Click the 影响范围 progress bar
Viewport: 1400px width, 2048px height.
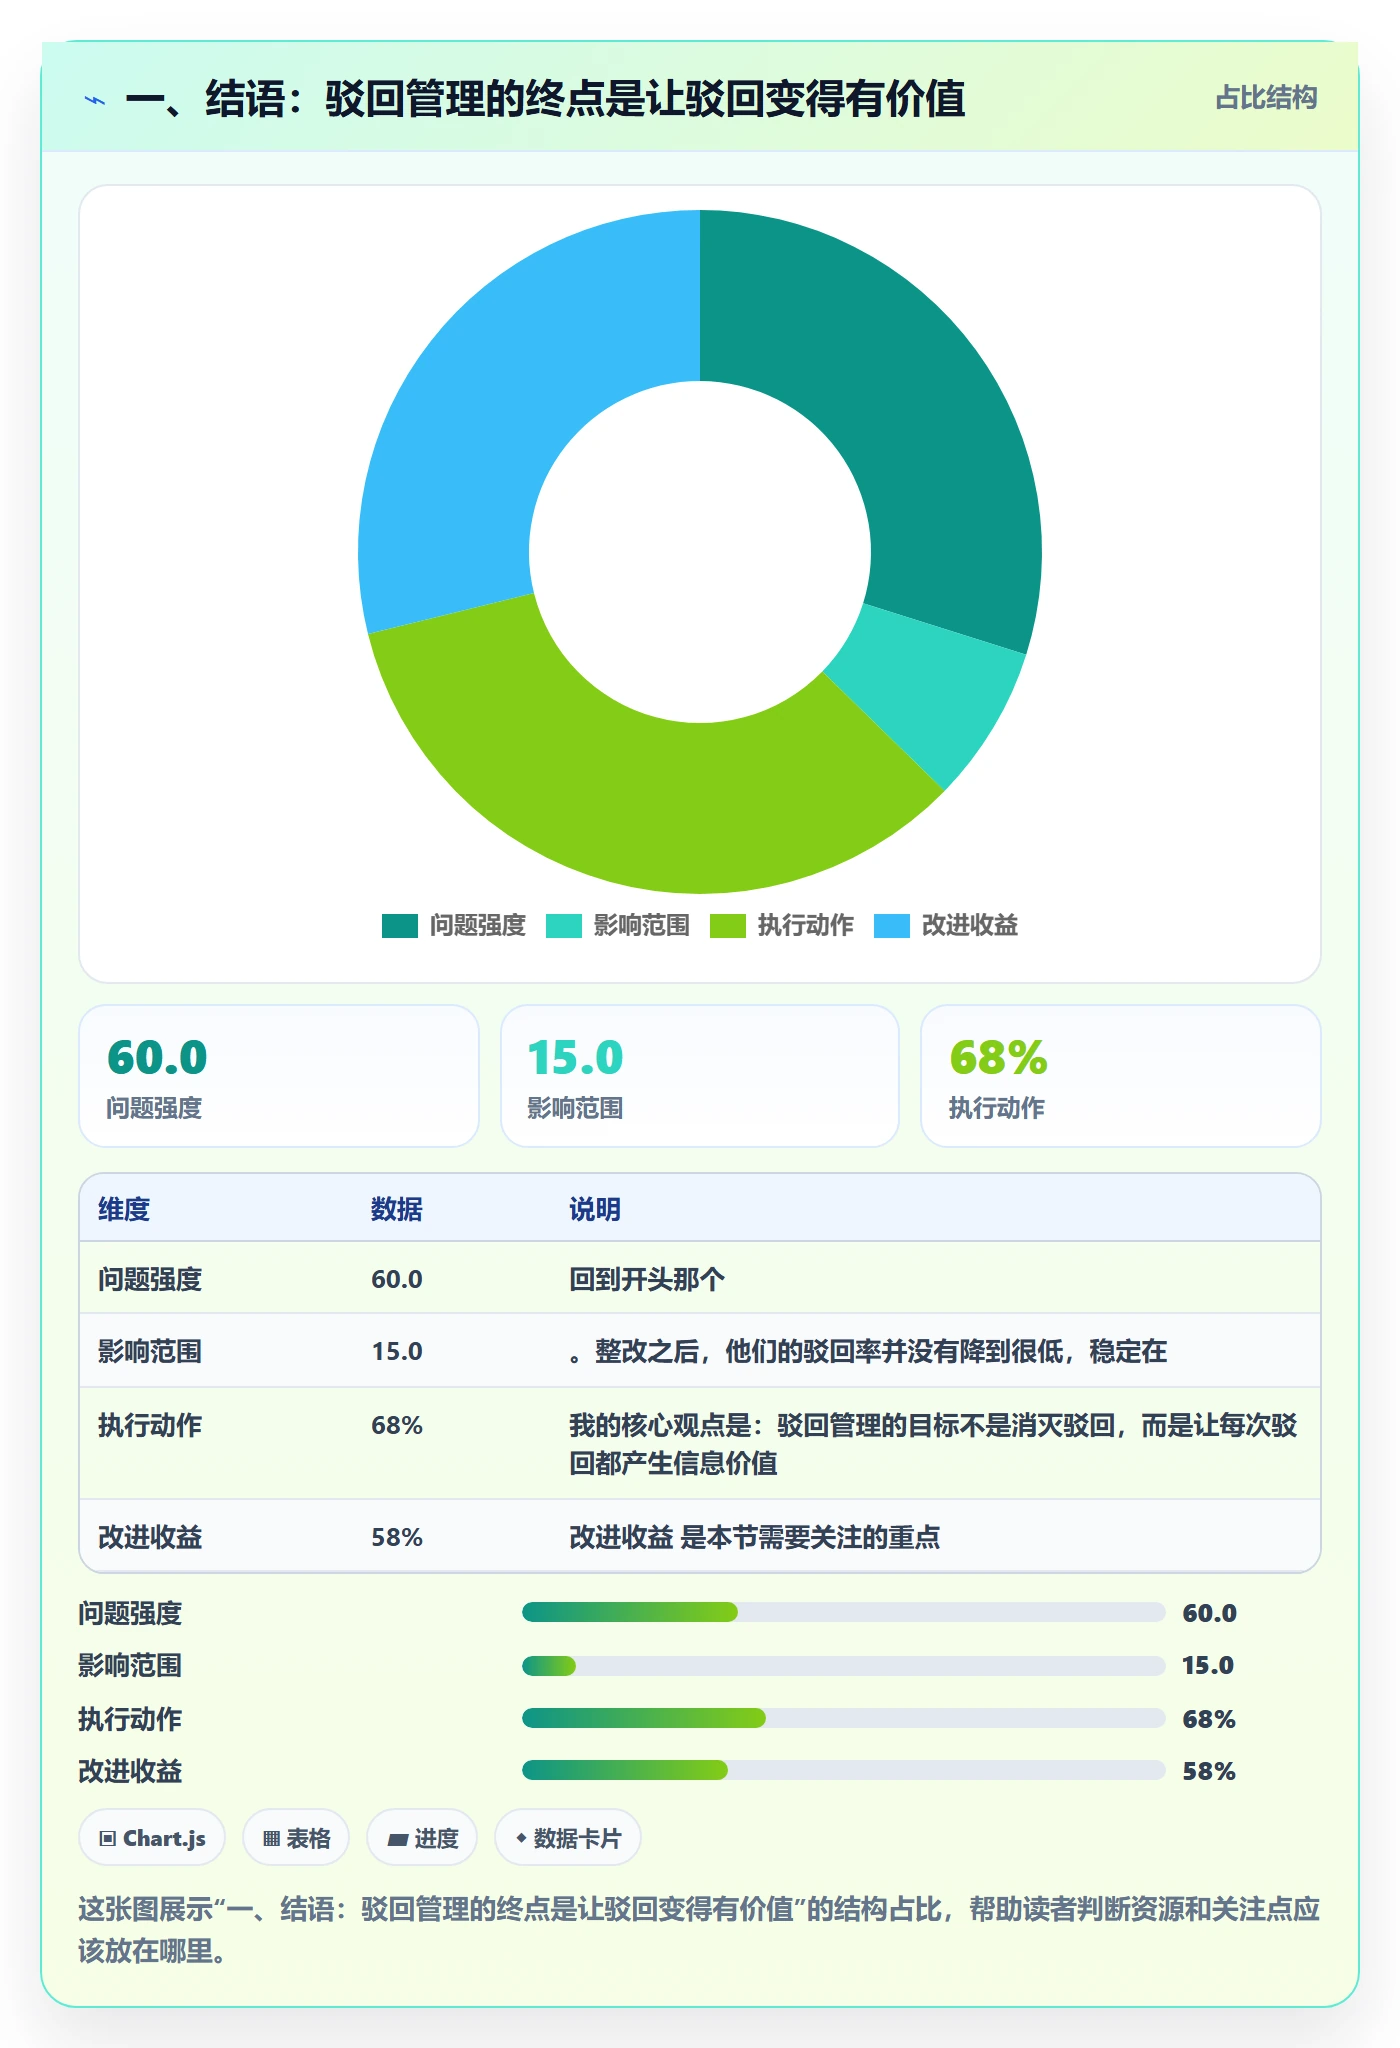click(844, 1666)
